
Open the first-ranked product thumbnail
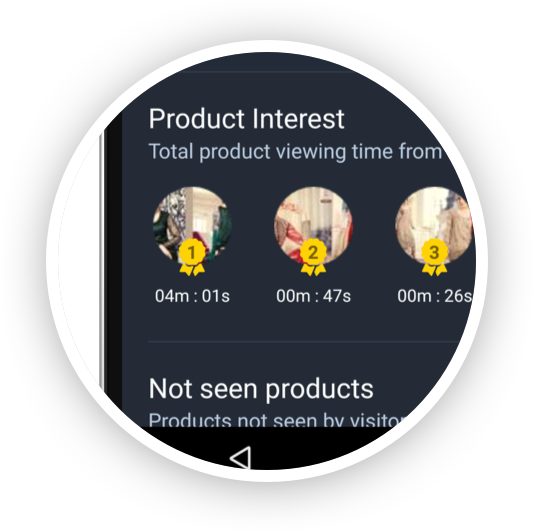tap(192, 225)
